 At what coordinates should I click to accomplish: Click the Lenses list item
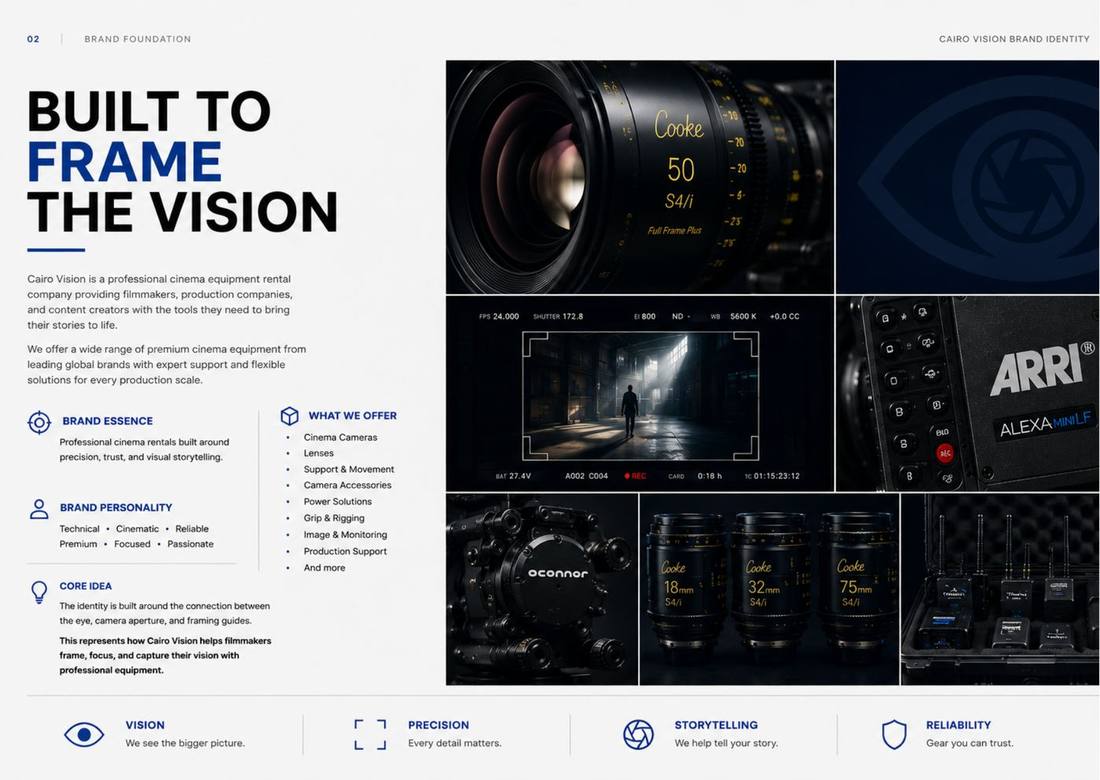point(318,453)
